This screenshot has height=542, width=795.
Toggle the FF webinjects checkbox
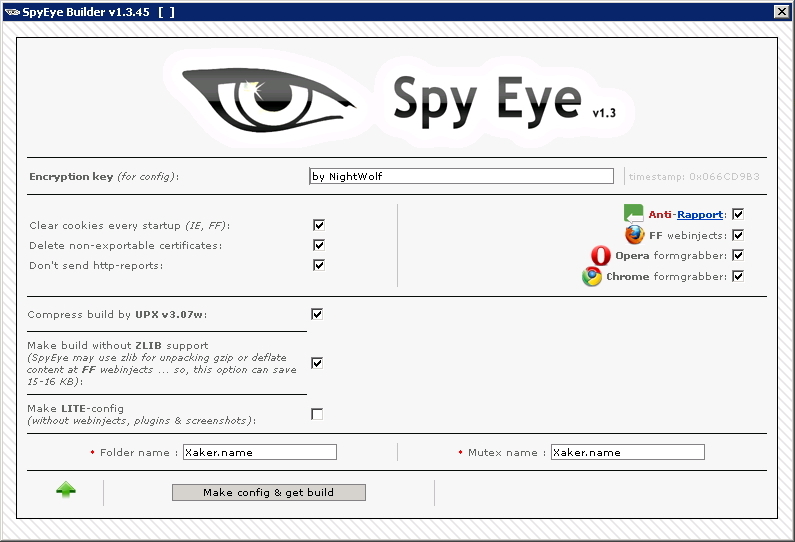click(x=738, y=235)
